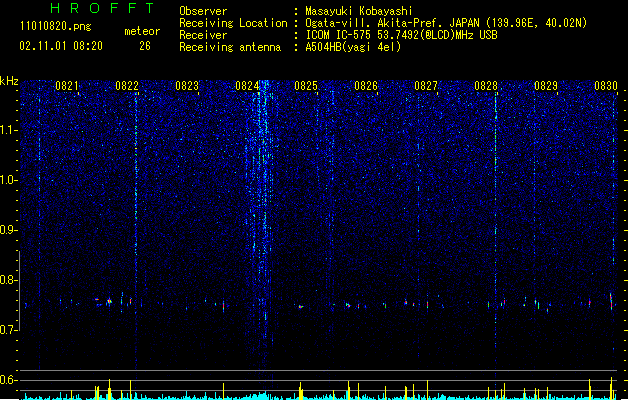
Task: Click the 0.9 kHz axis label
Action: click(9, 230)
